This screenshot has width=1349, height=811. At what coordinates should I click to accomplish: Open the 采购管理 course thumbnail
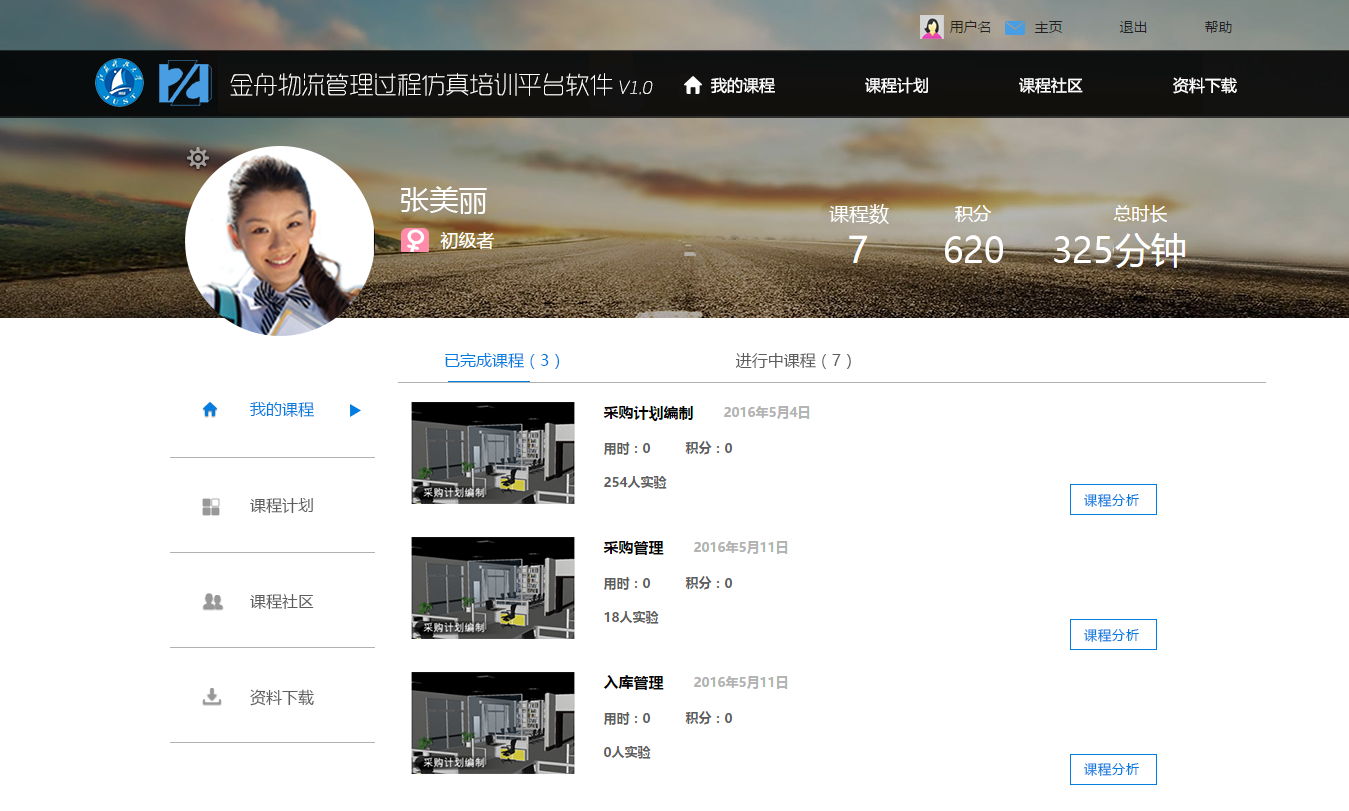[493, 588]
